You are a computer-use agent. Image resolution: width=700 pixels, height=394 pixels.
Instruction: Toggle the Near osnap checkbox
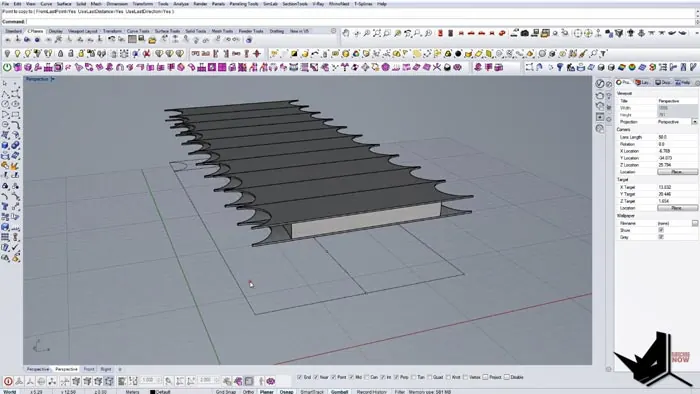point(316,377)
